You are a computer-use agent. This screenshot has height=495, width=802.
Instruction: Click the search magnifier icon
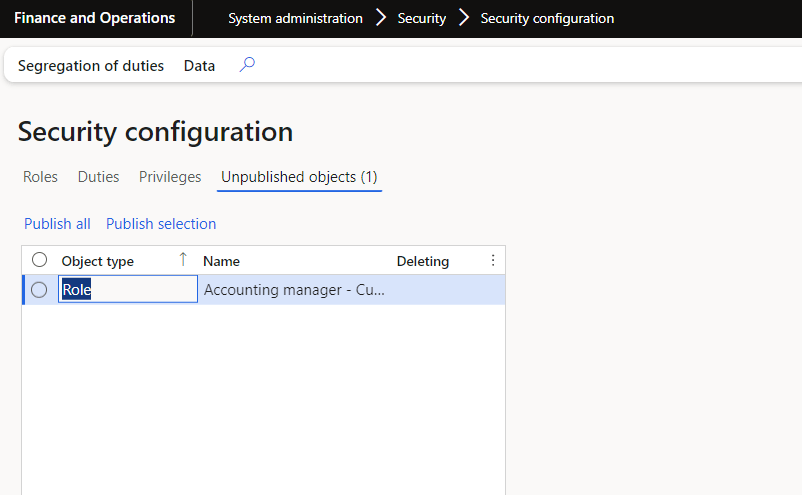coord(247,65)
